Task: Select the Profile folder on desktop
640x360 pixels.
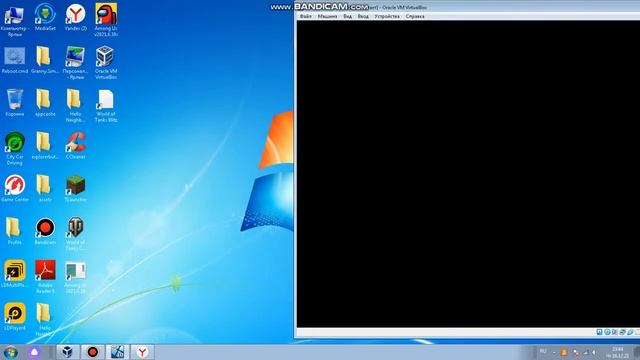Action: pyautogui.click(x=15, y=231)
